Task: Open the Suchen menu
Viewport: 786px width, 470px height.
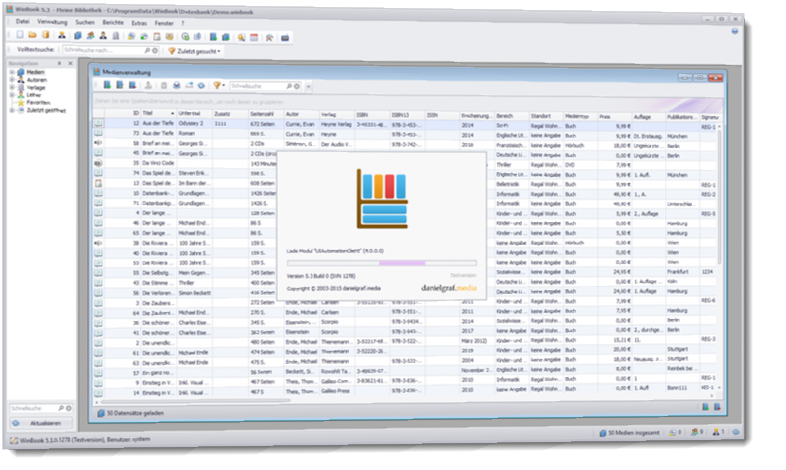Action: pos(85,23)
